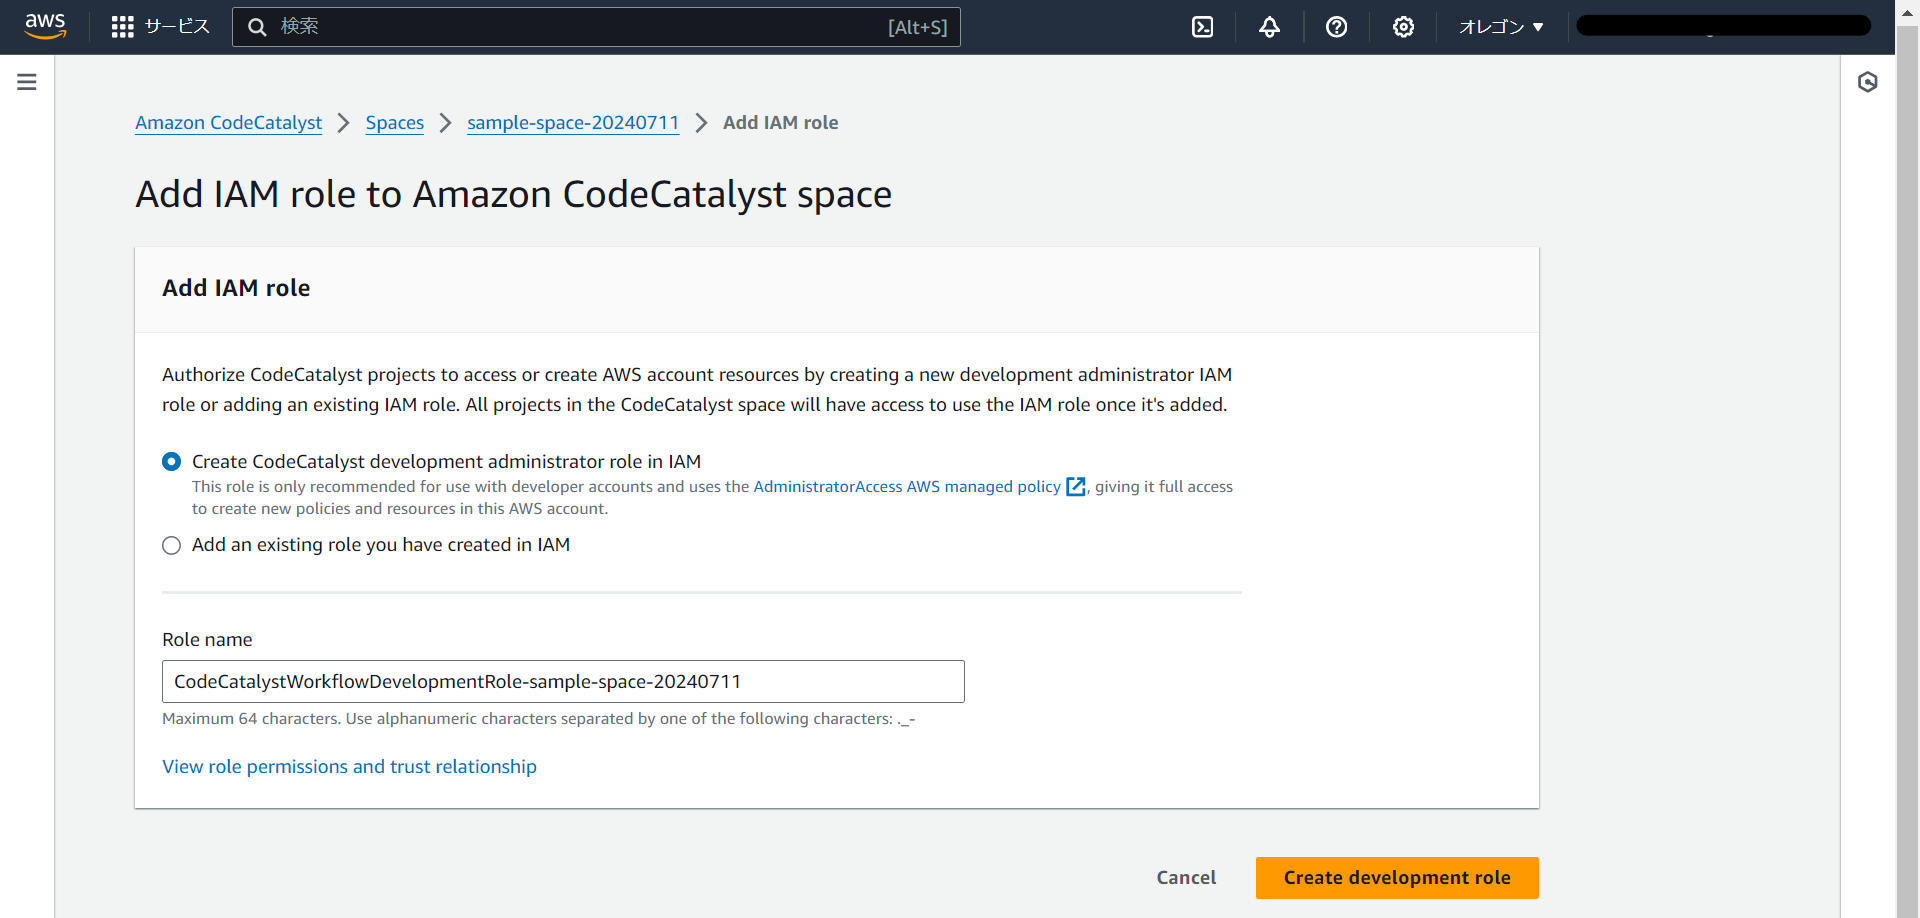Click the external link icon beside AdministratorAccess policy
1920x918 pixels.
[1075, 487]
